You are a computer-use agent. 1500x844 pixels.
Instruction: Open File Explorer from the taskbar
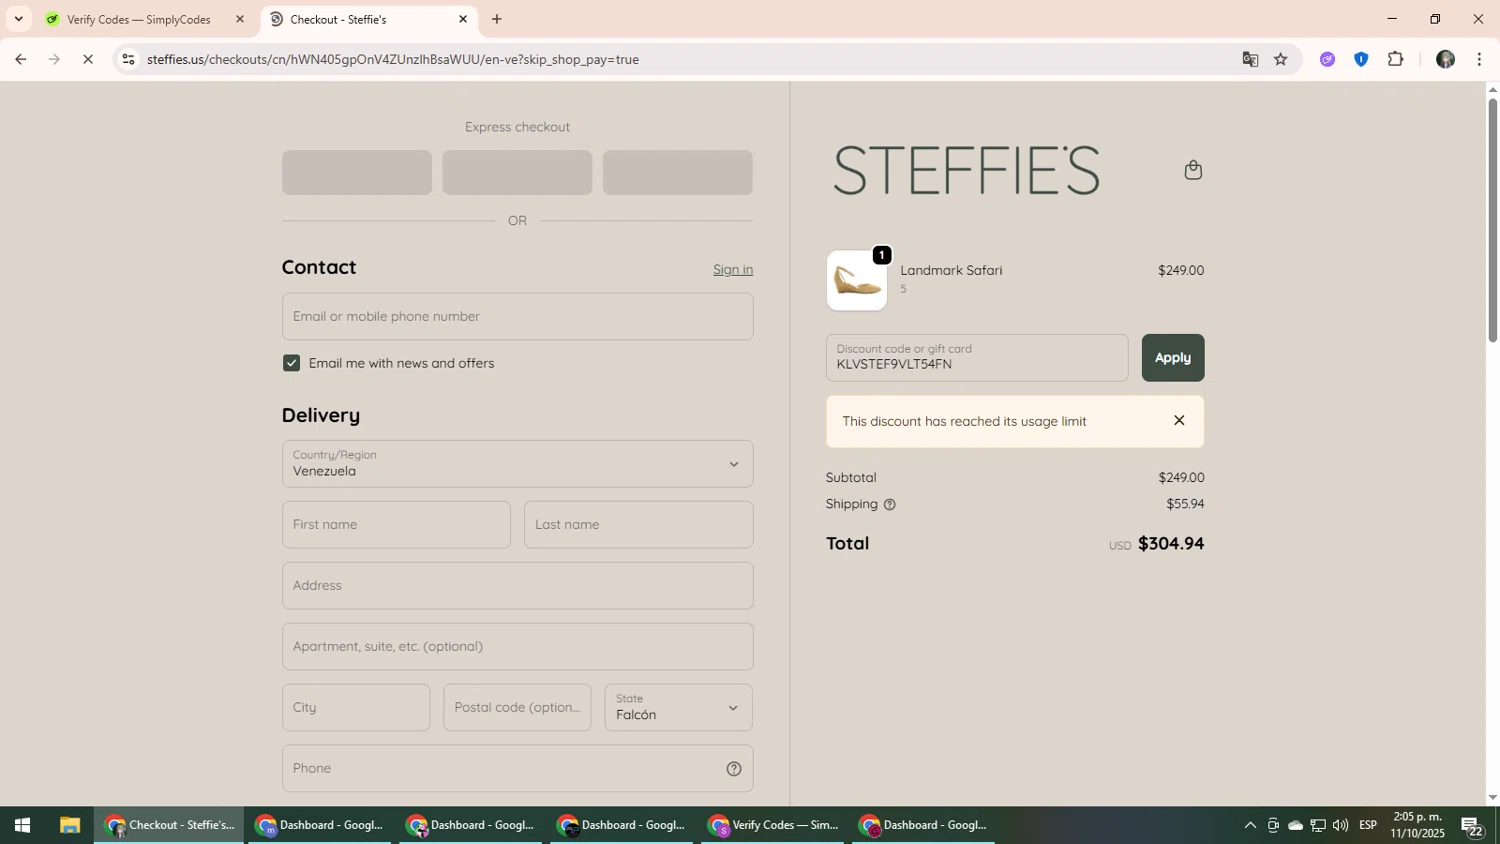click(69, 826)
